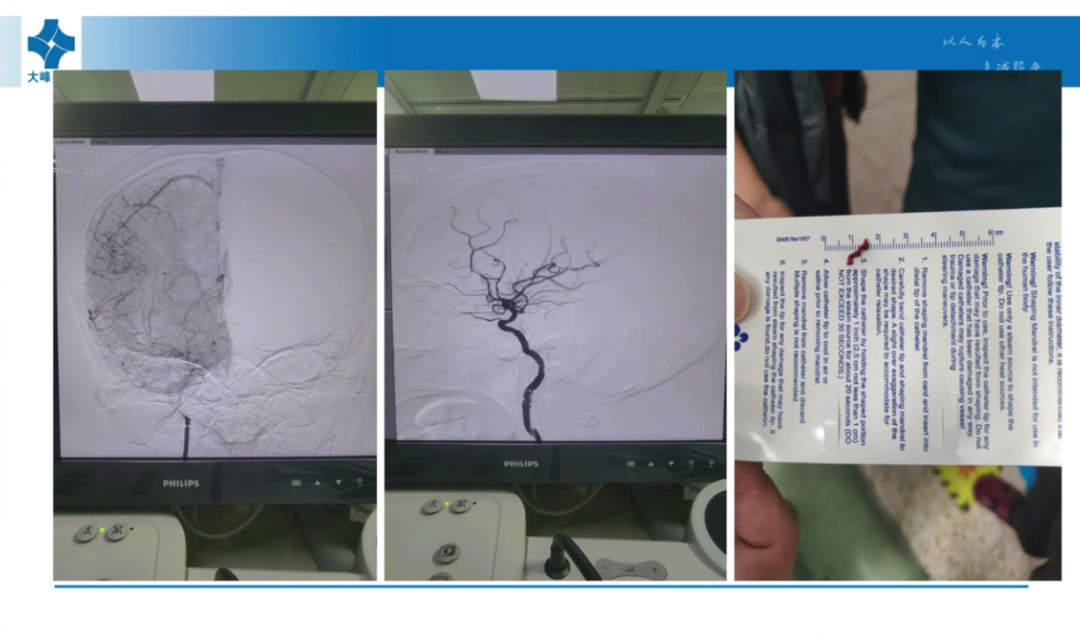Click the PHILIPS logo on the left monitor

click(x=180, y=483)
